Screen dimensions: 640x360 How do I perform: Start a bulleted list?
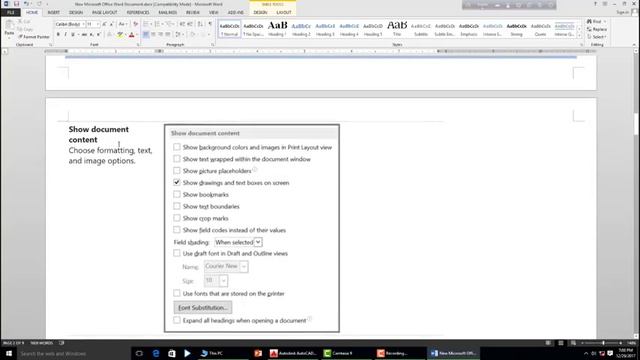tap(146, 24)
